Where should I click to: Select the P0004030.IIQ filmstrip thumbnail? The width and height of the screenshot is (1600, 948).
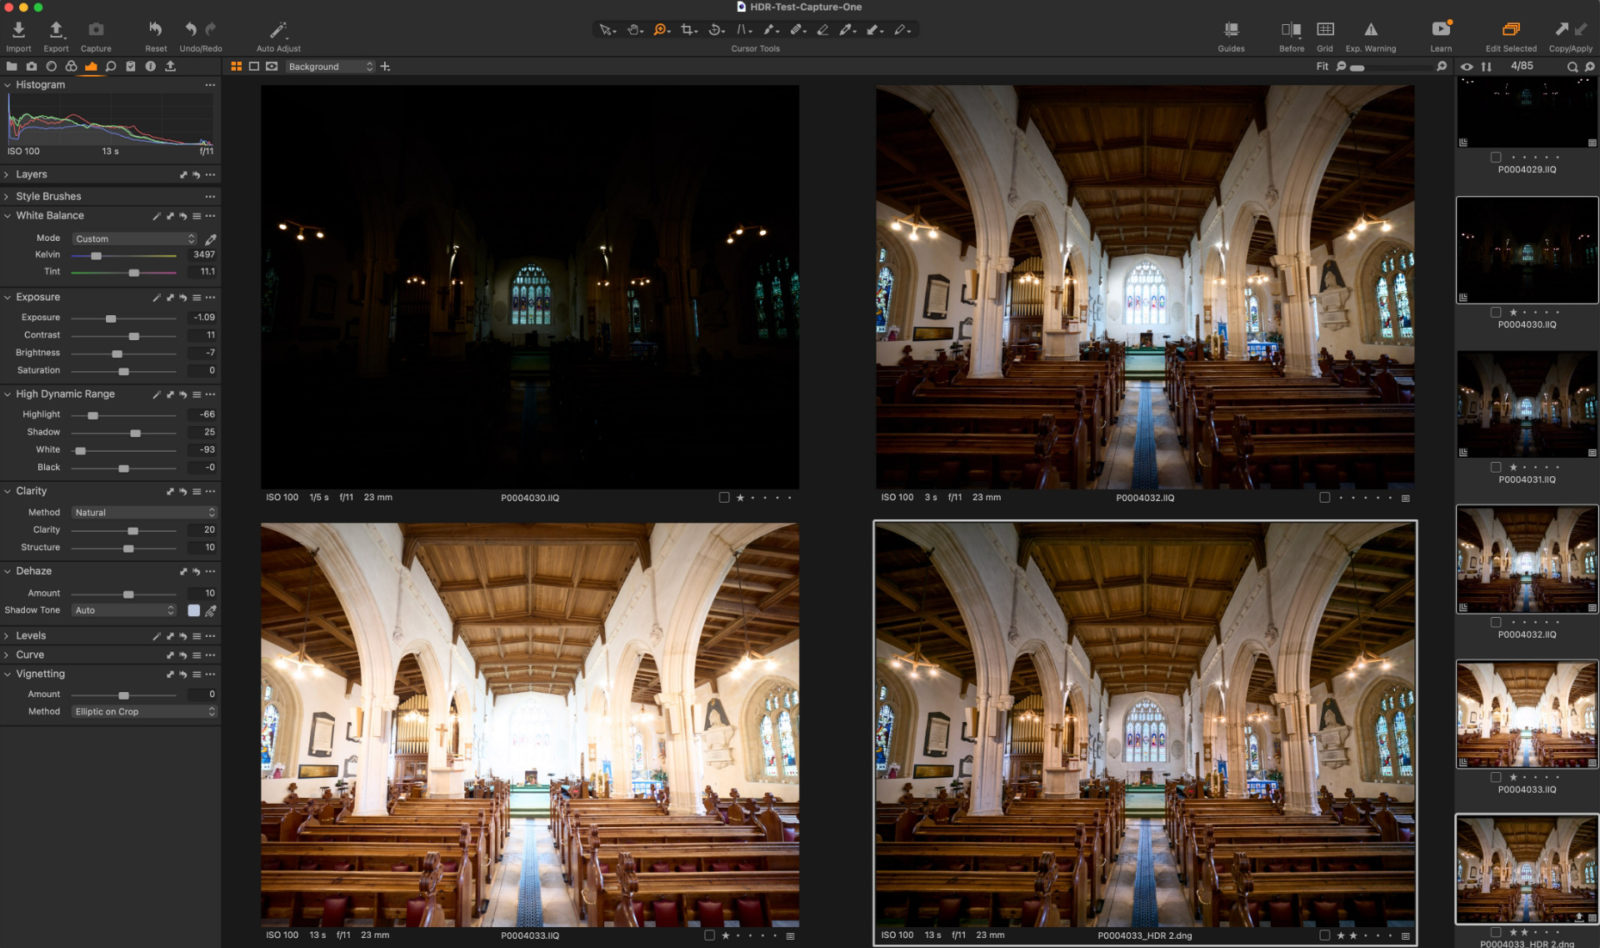tap(1526, 250)
